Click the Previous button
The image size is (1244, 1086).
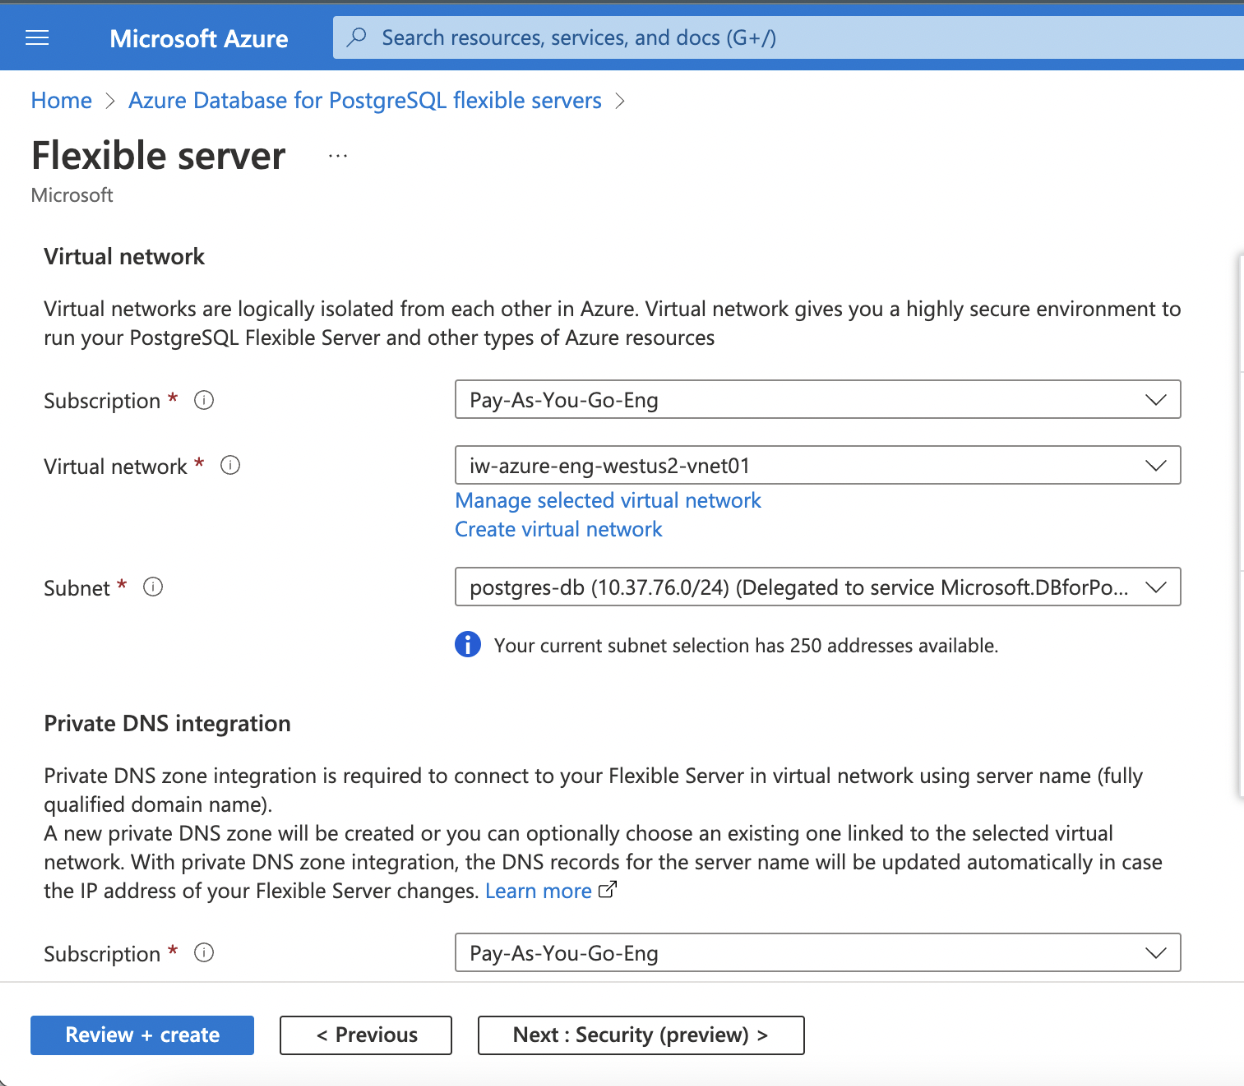[x=366, y=1035]
